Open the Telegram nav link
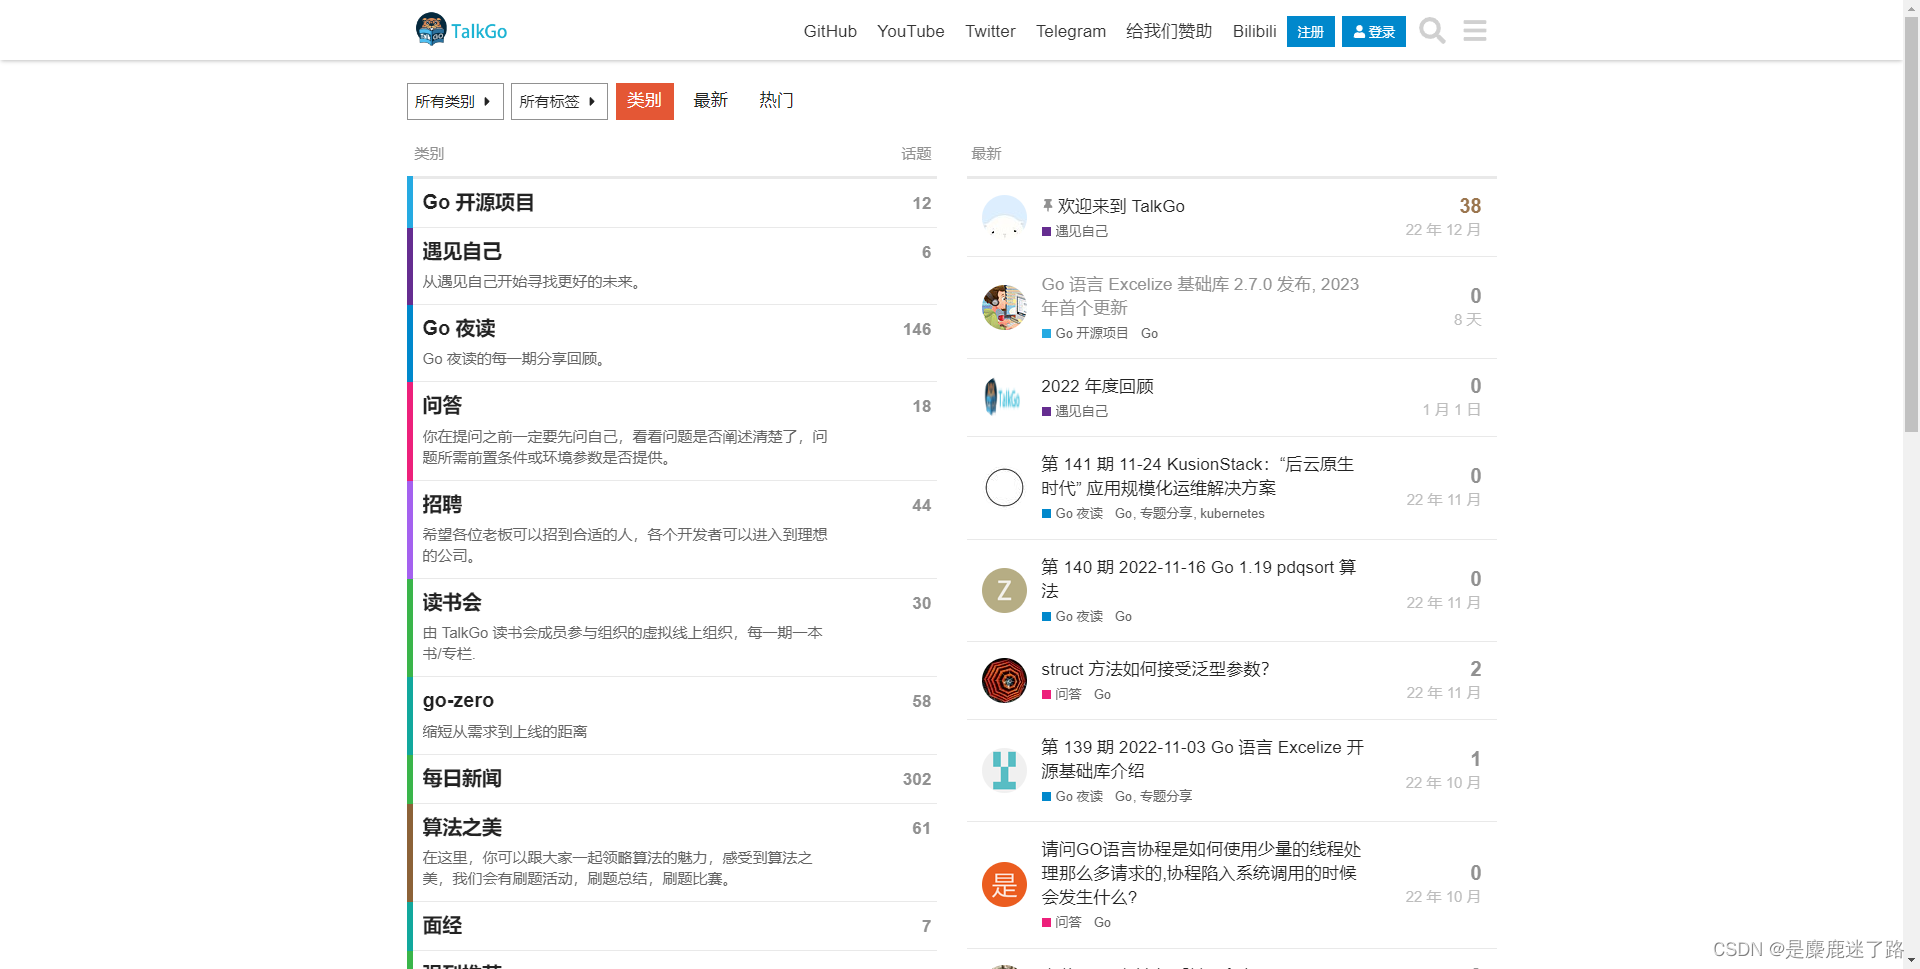Screen dimensions: 1920x969 1071,31
